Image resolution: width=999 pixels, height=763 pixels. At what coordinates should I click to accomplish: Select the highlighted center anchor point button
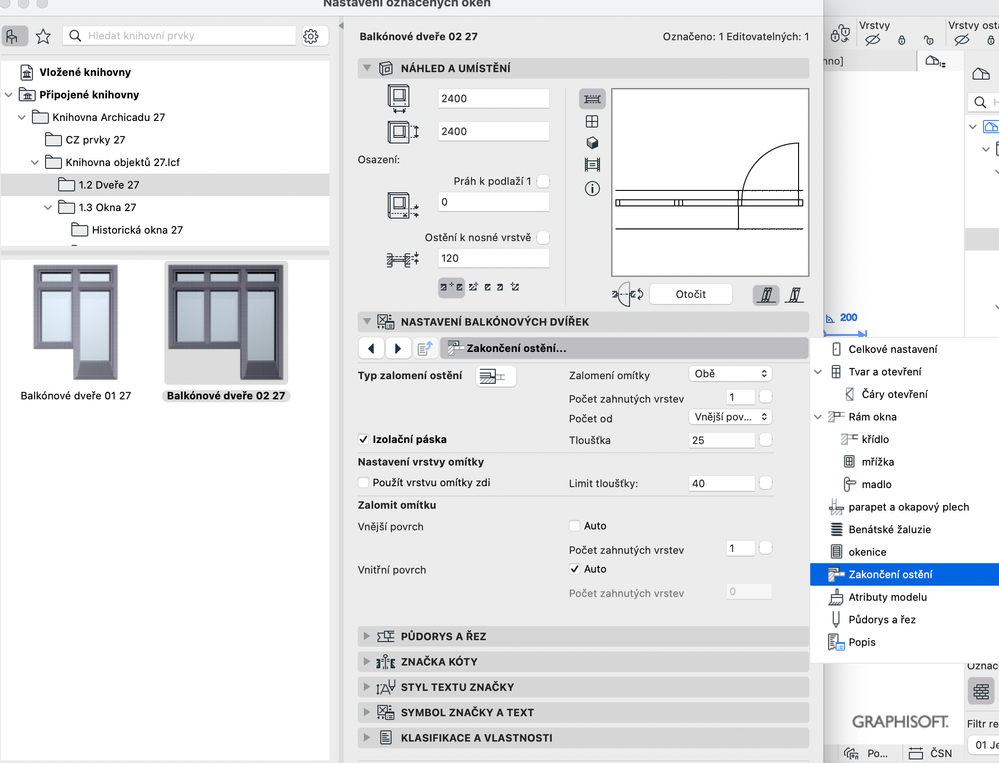click(452, 287)
